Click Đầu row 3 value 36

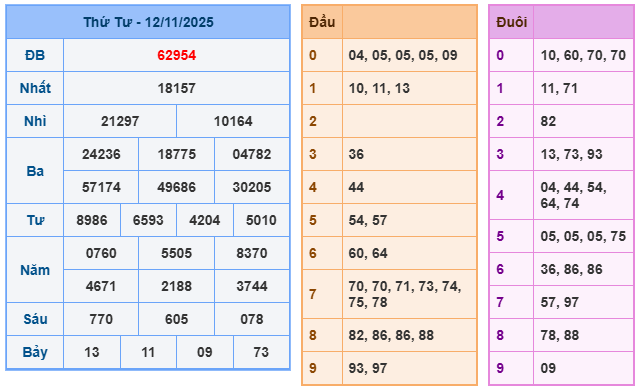356,154
